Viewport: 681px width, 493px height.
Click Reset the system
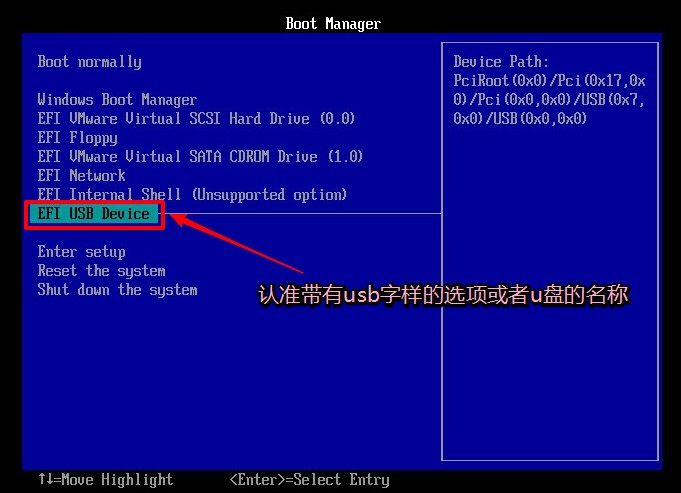pos(101,271)
